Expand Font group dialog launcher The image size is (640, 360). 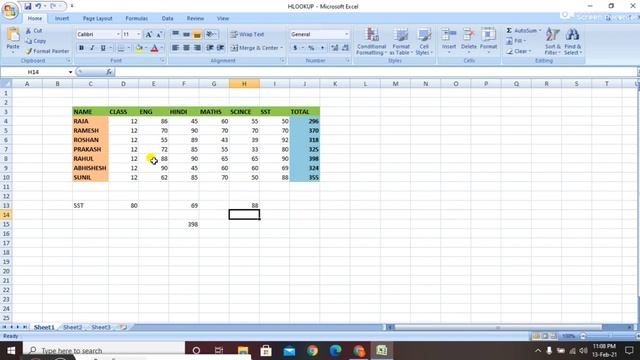pyautogui.click(x=162, y=60)
